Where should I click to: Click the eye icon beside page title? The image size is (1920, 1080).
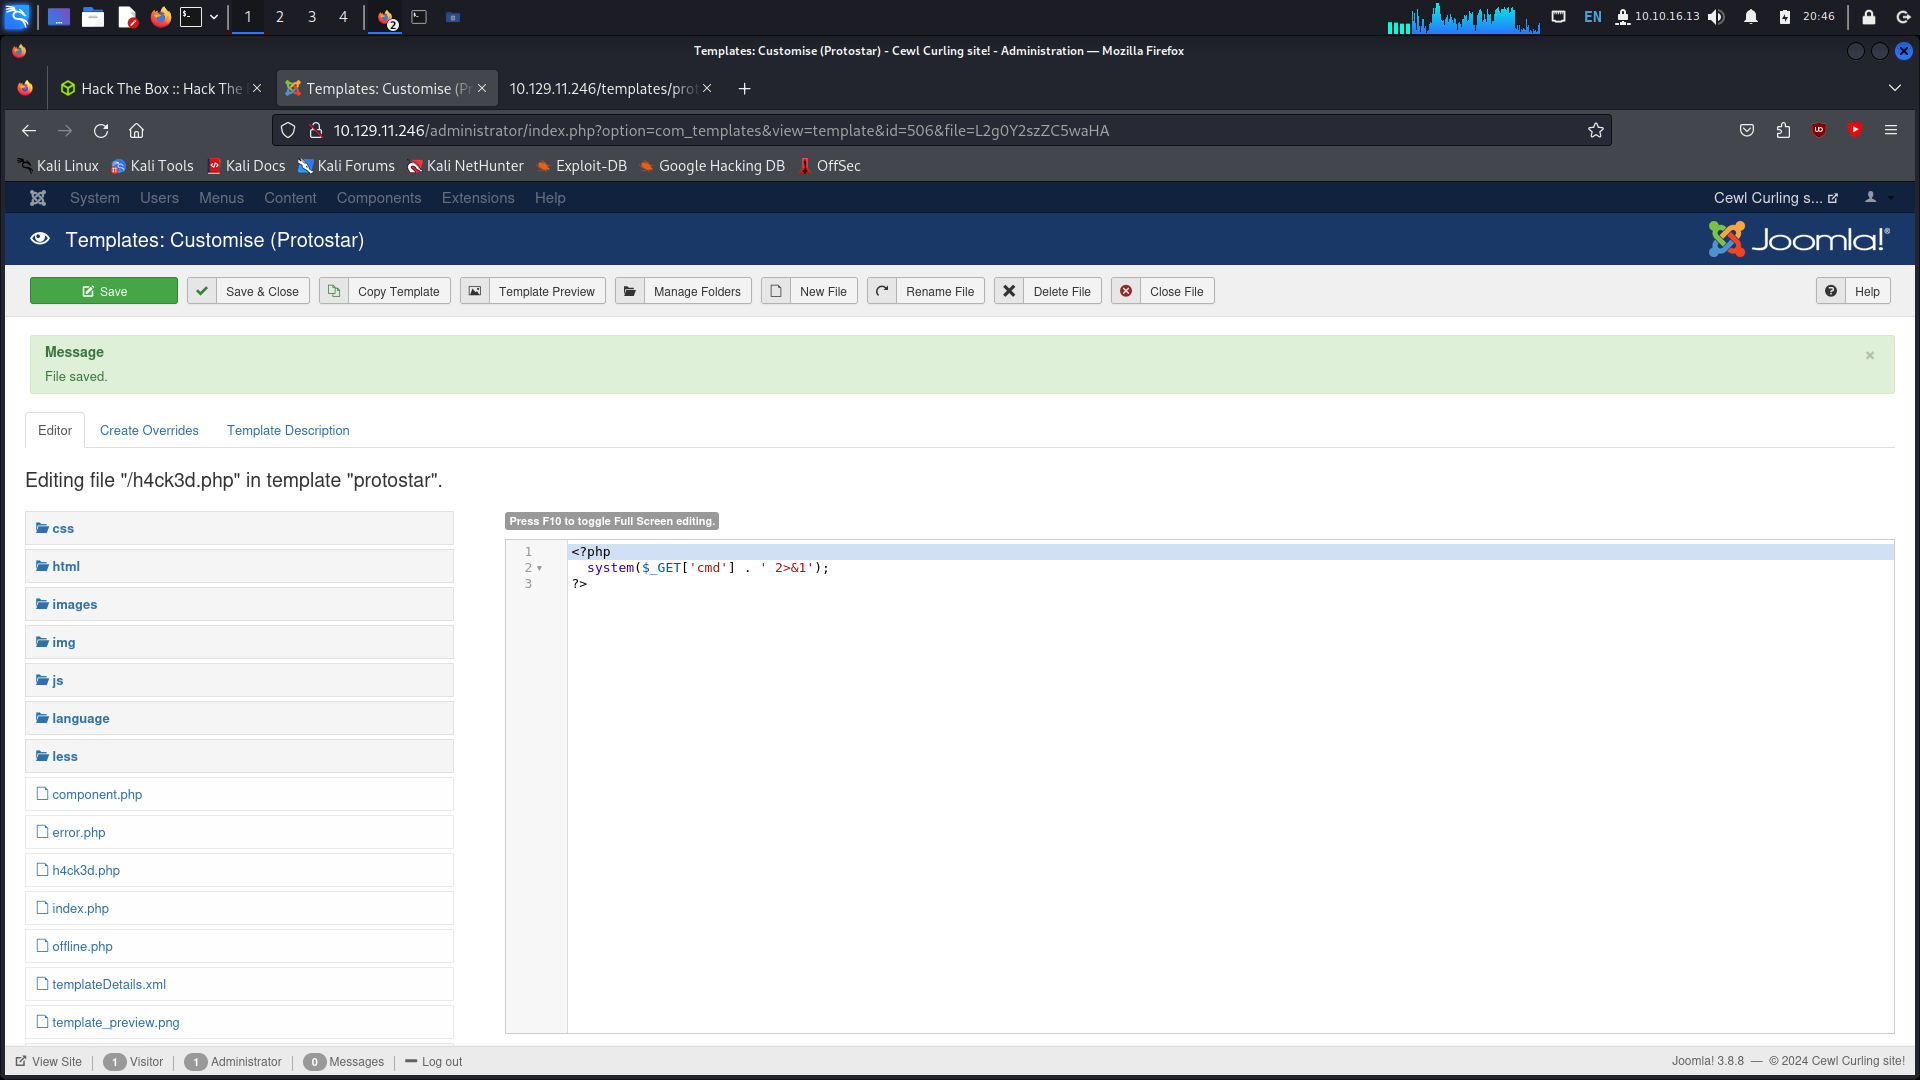[40, 240]
